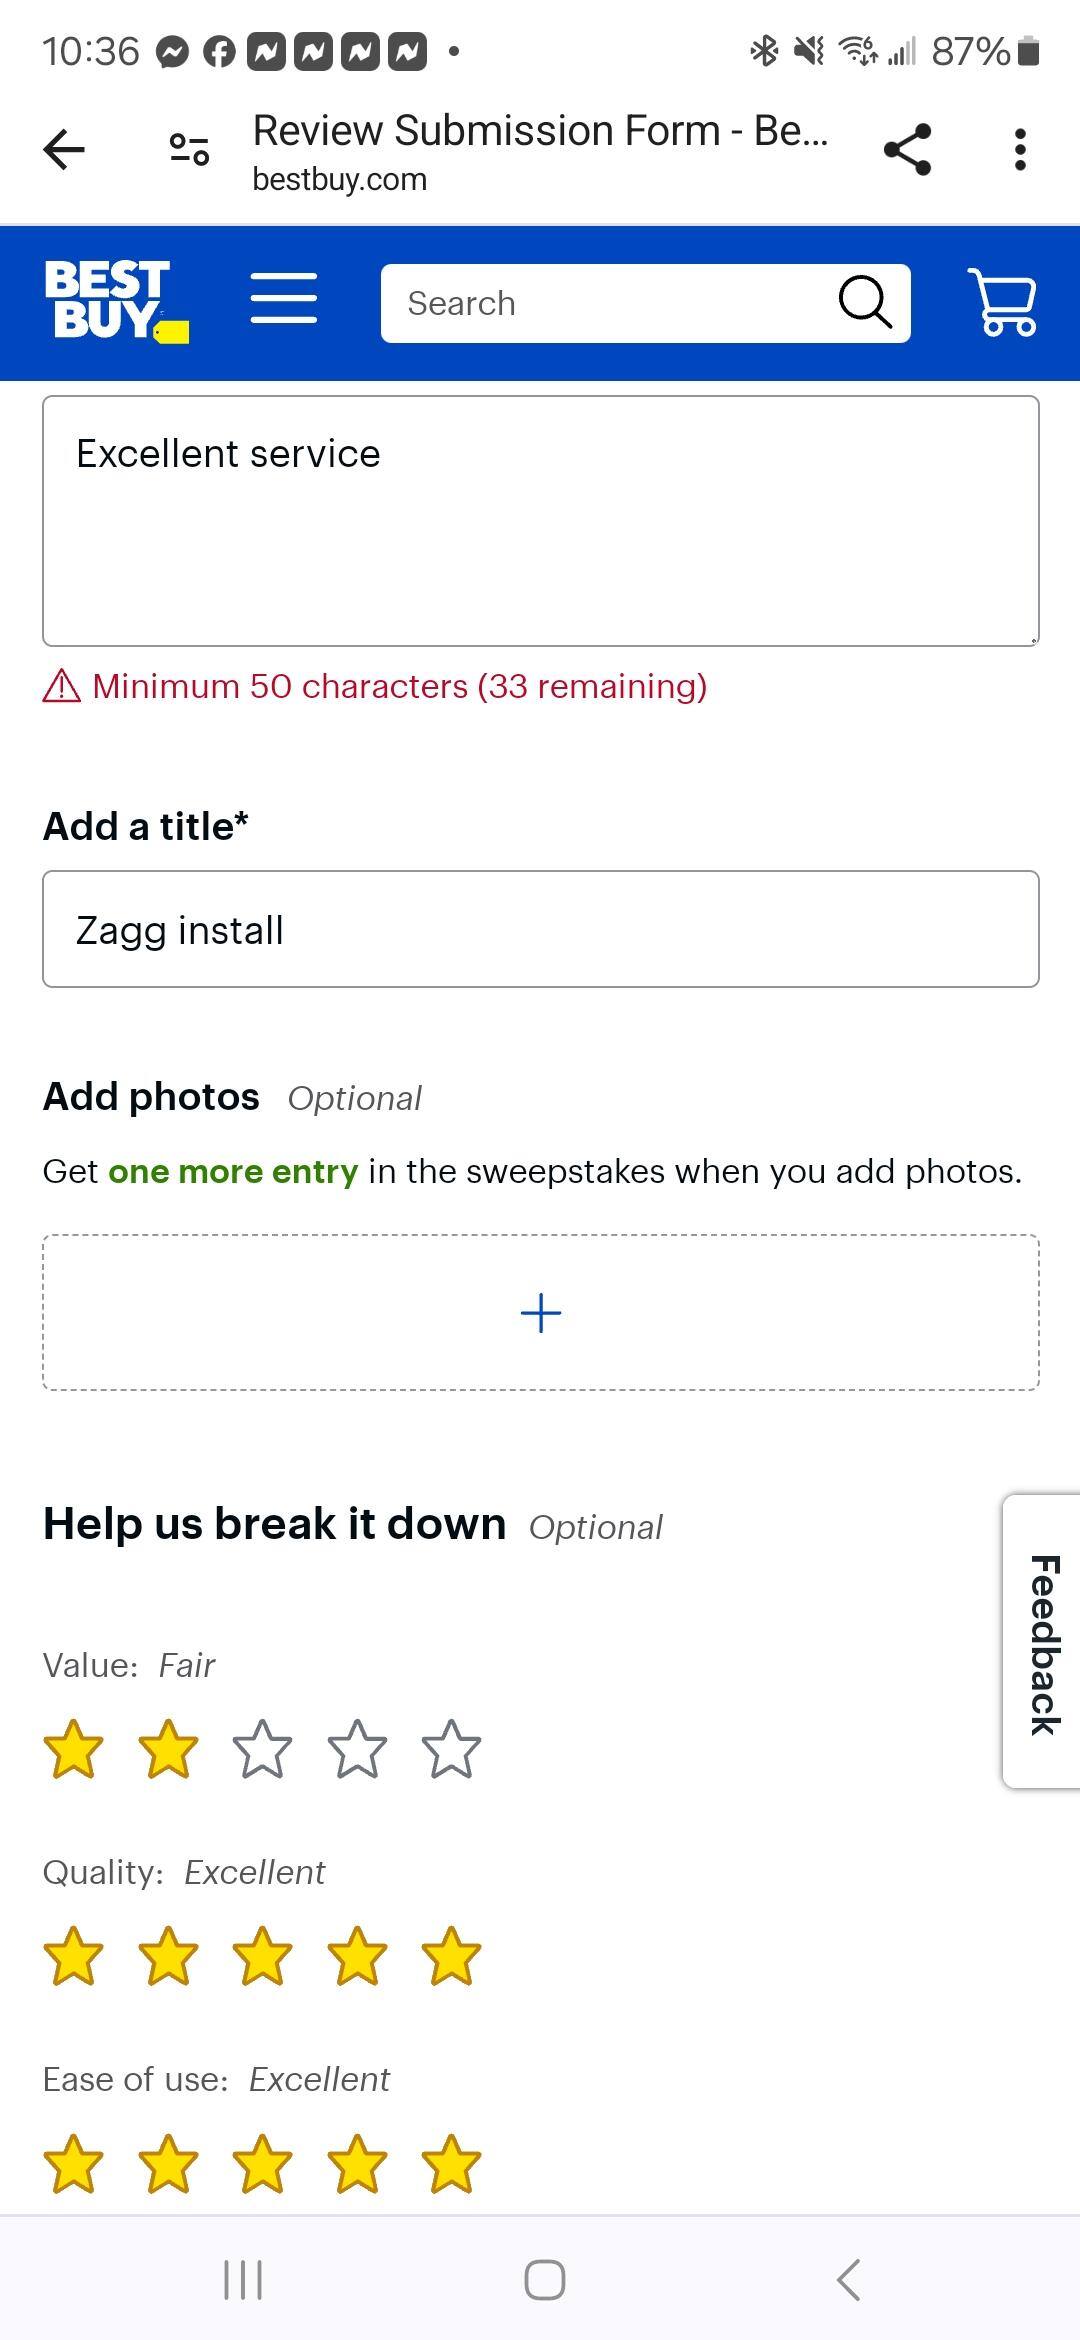This screenshot has width=1080, height=2340.
Task: Rate Ease of use as four stars
Action: coord(357,2160)
